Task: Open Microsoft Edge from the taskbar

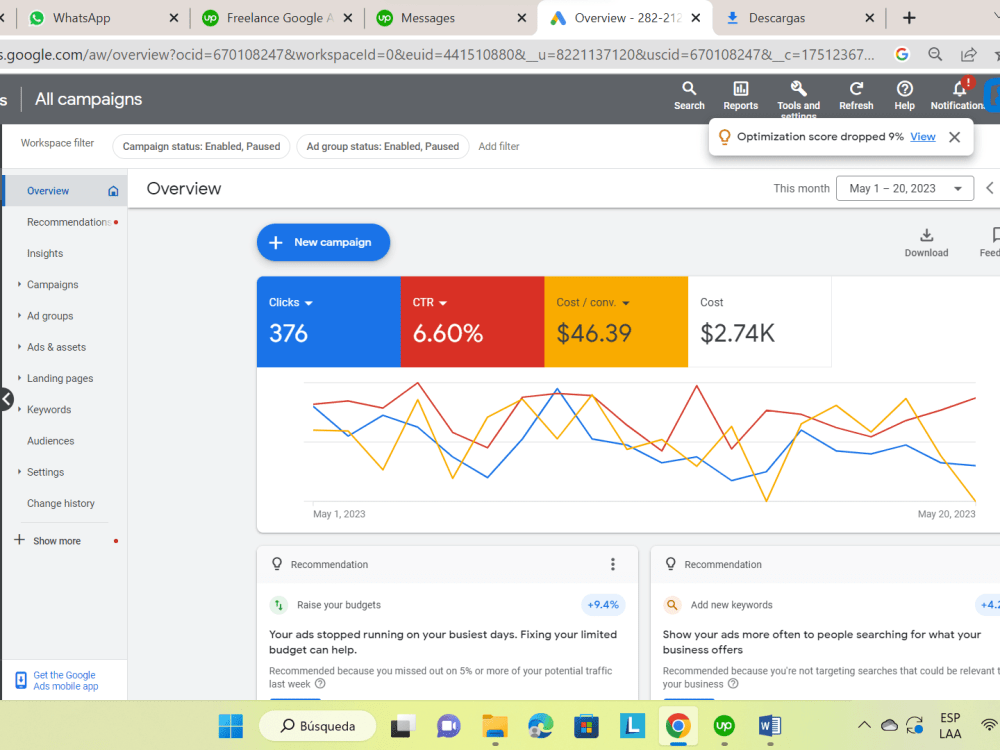Action: point(541,726)
